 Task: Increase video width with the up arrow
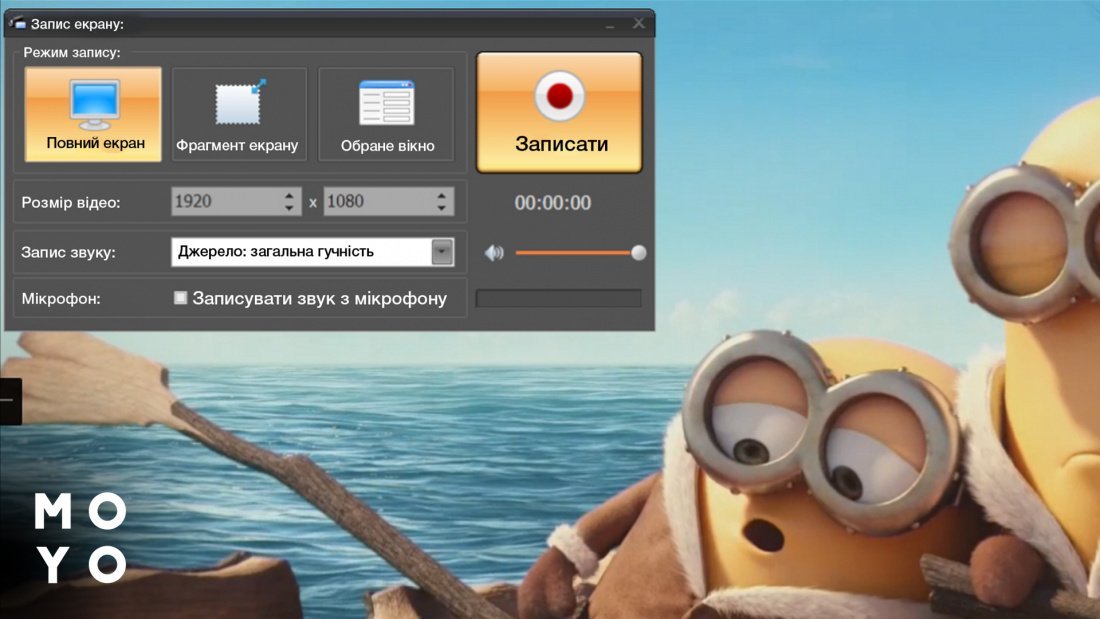[x=289, y=195]
